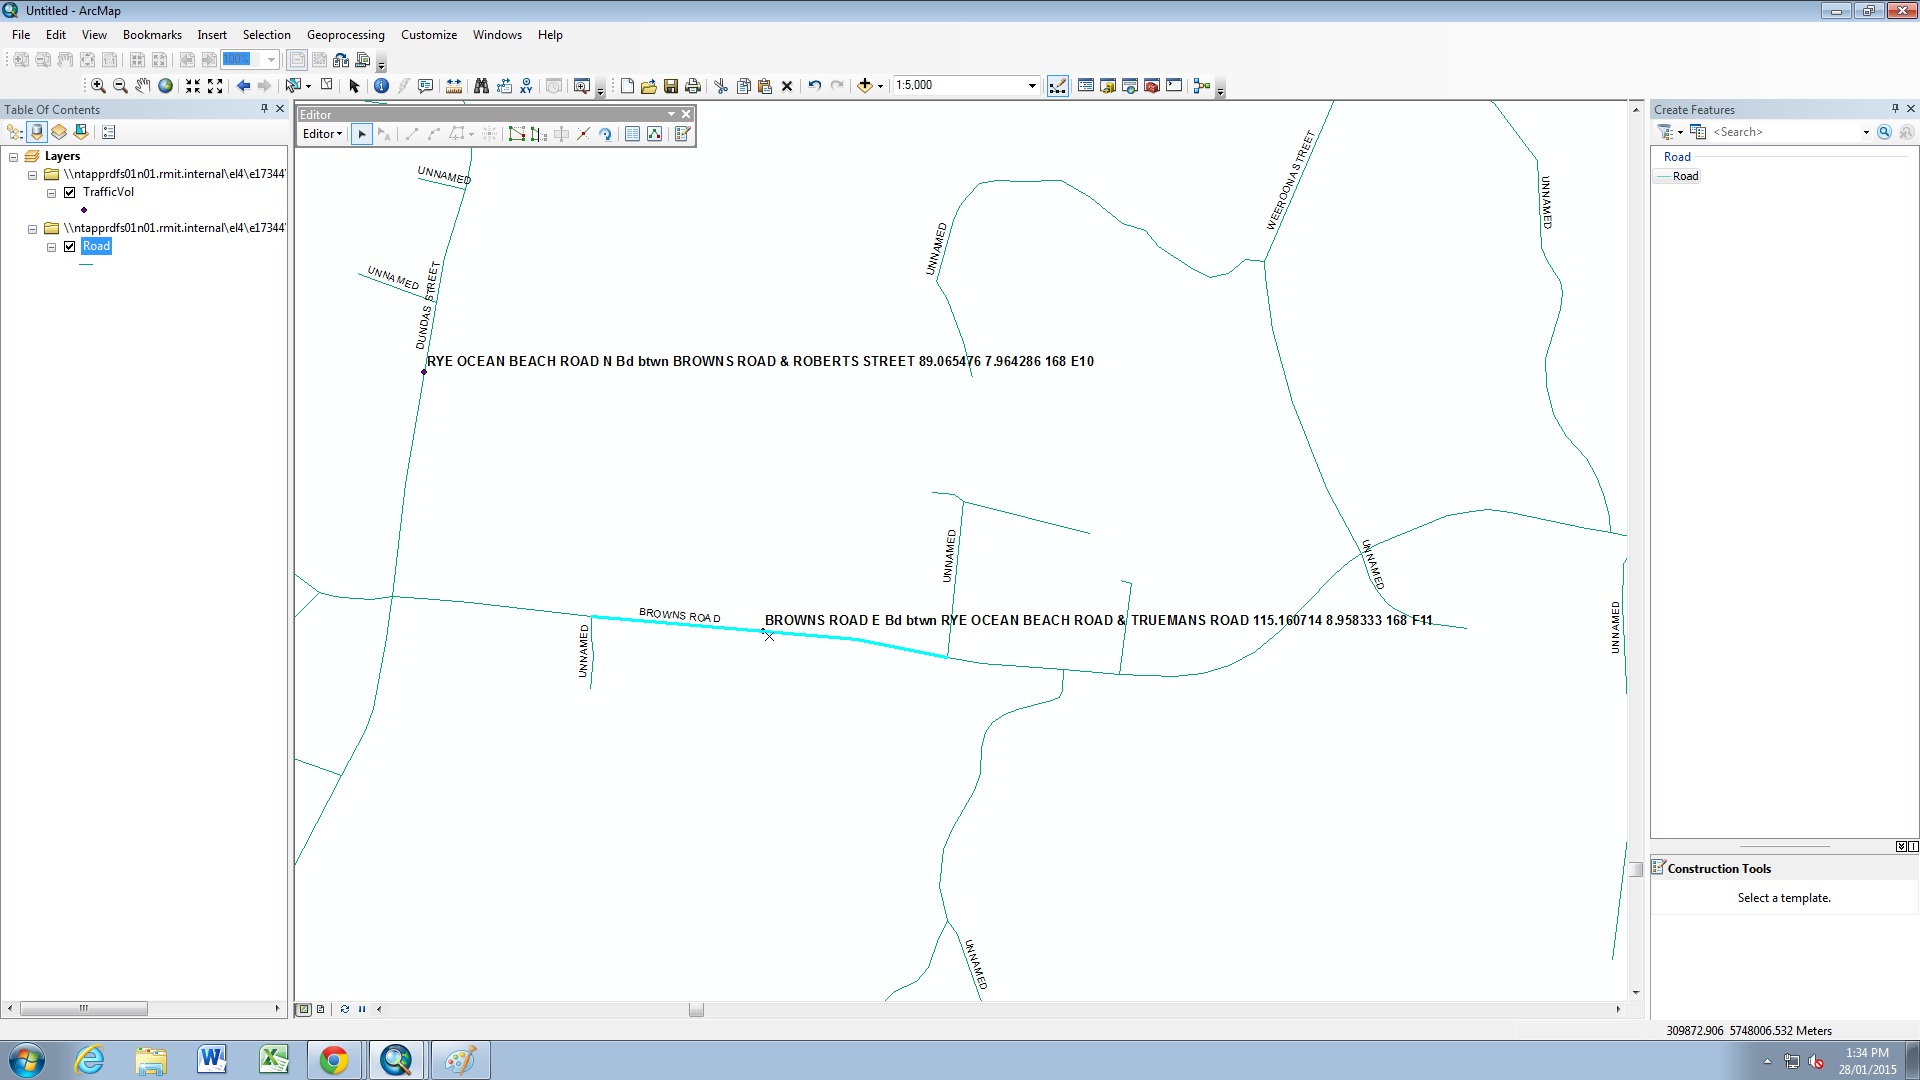Open the Go To XY tool
1920x1080 pixels.
[x=526, y=86]
